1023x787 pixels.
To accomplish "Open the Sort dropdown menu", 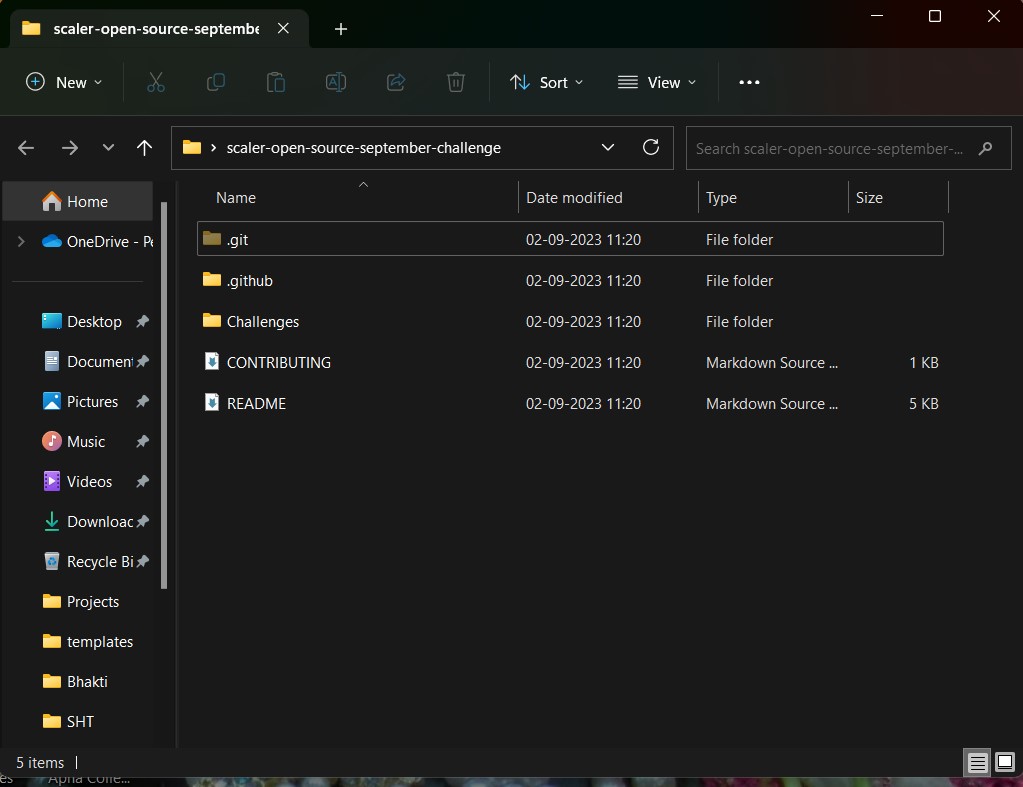I will [546, 83].
